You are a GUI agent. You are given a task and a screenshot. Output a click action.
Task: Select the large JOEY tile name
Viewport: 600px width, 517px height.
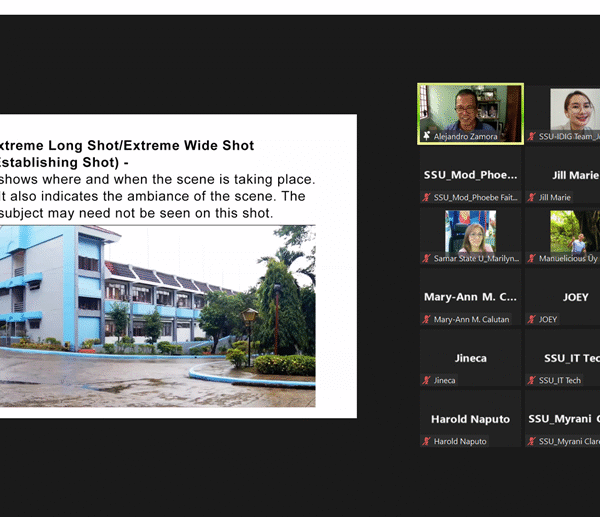coord(576,297)
